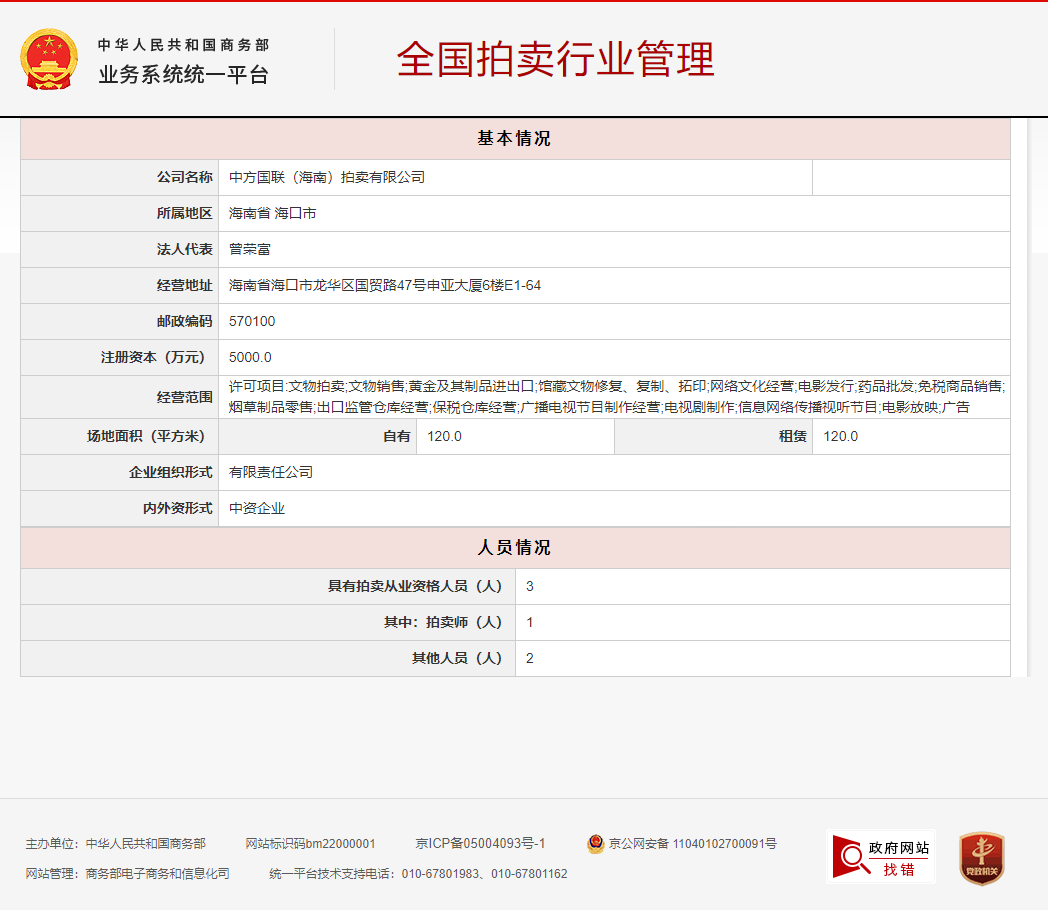Click the national emblem logo in header
This screenshot has width=1048, height=910.
point(48,60)
